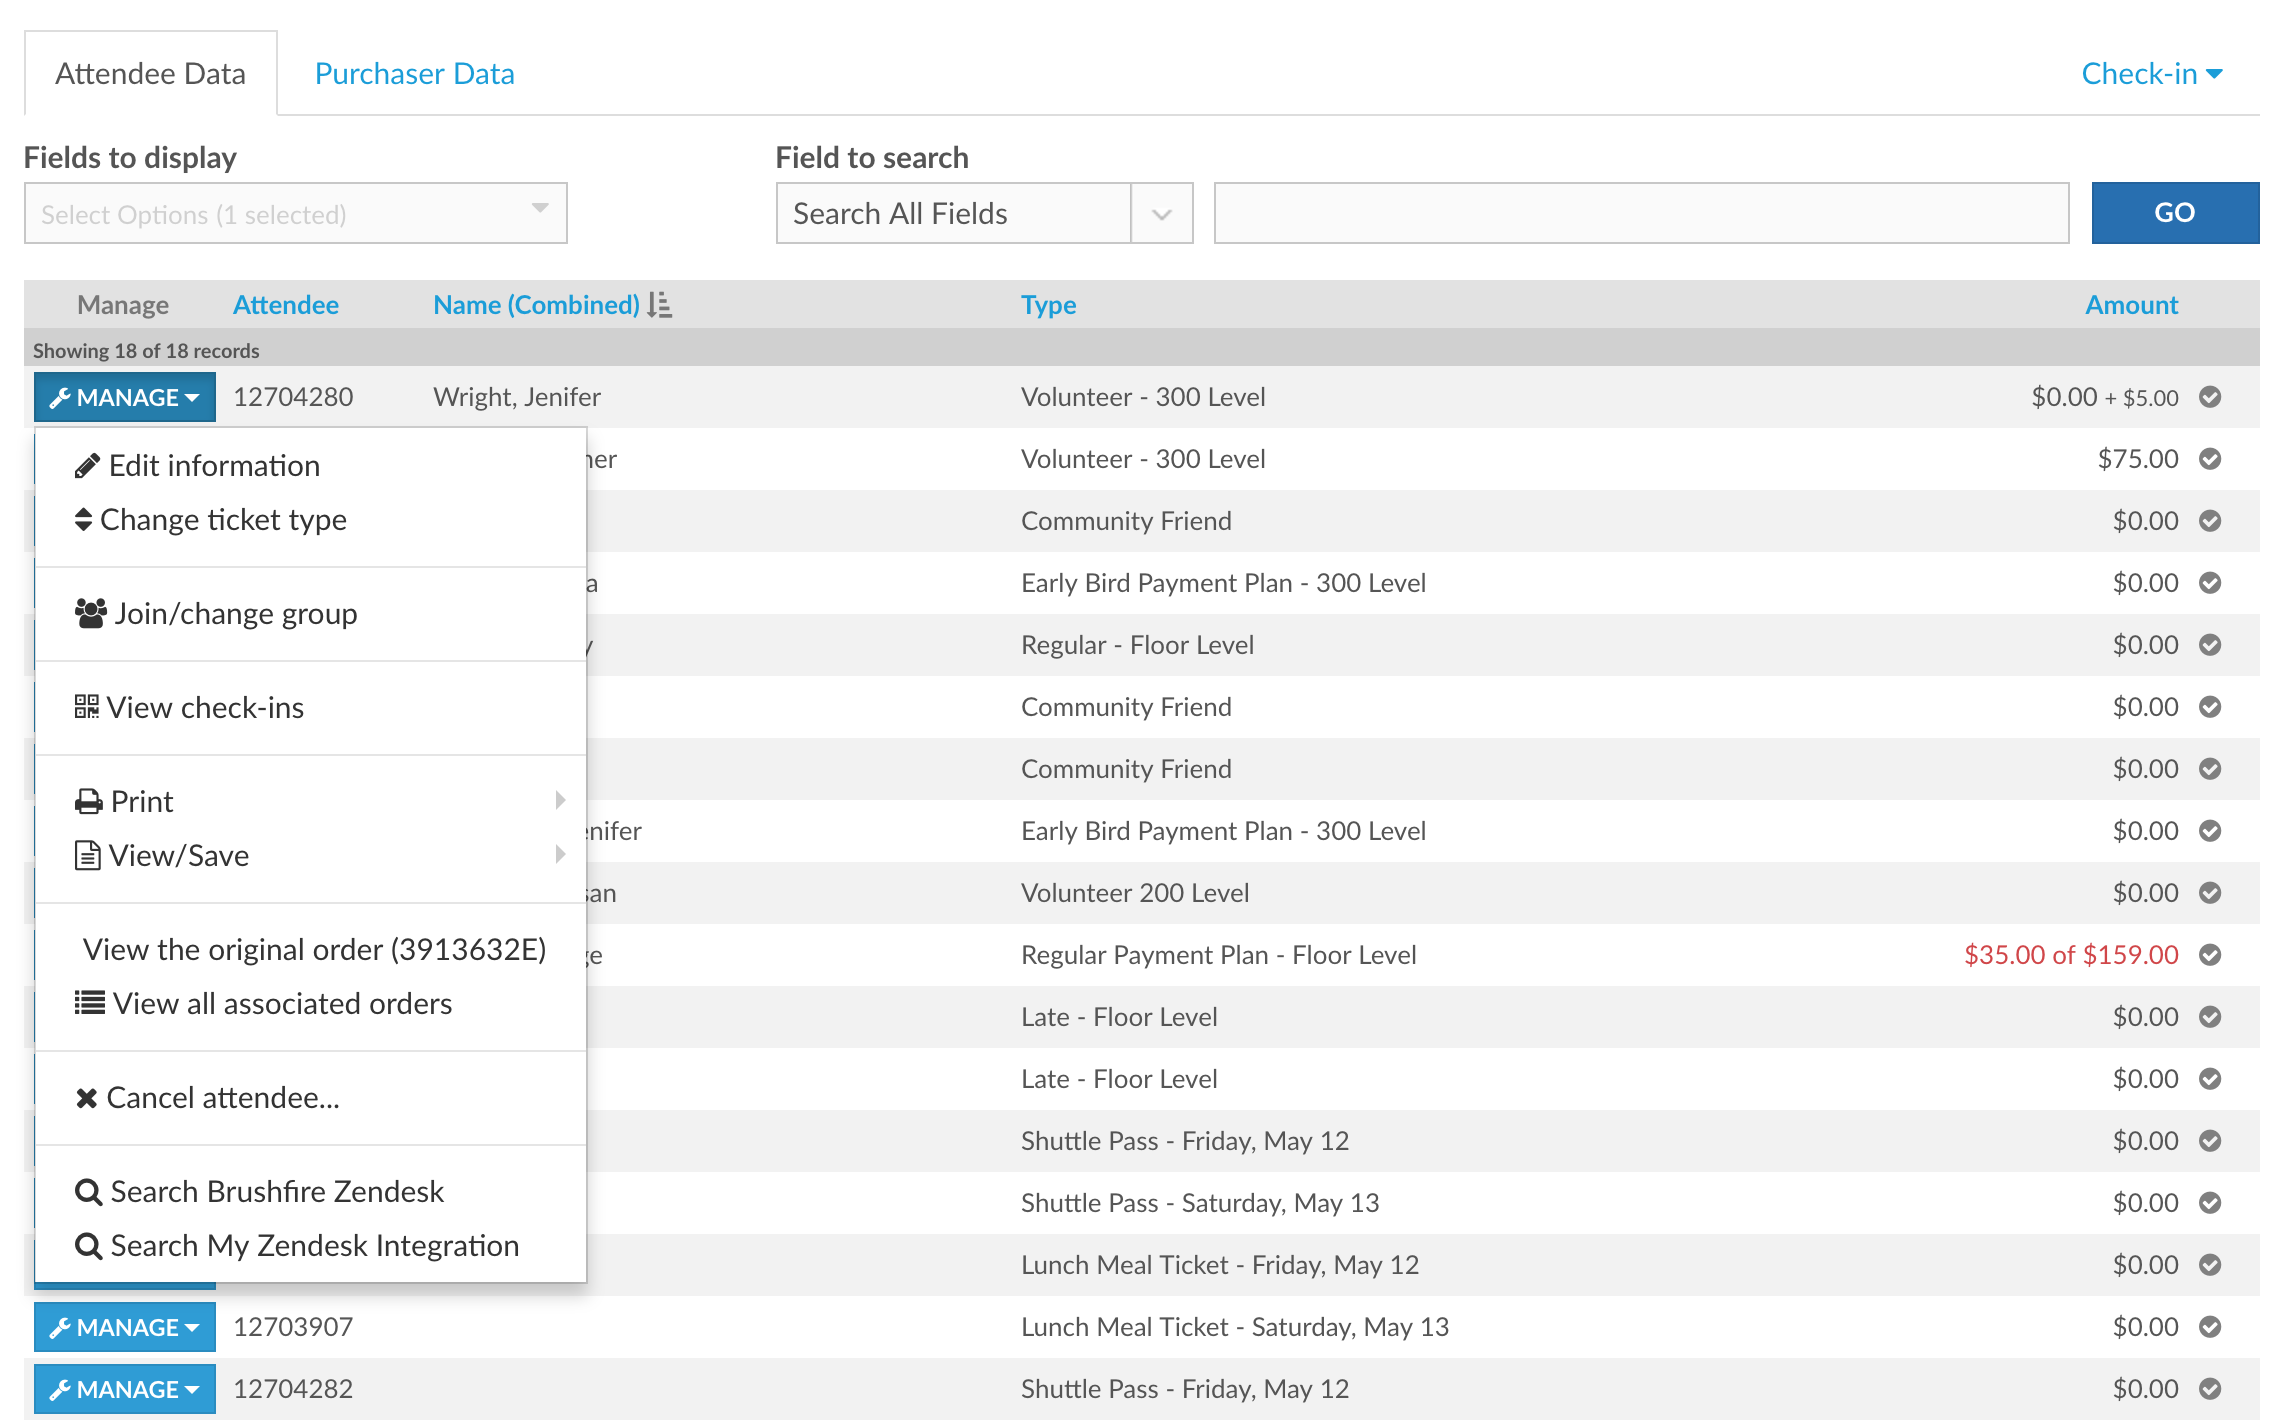
Task: Open the Fields to display selector
Action: [x=296, y=213]
